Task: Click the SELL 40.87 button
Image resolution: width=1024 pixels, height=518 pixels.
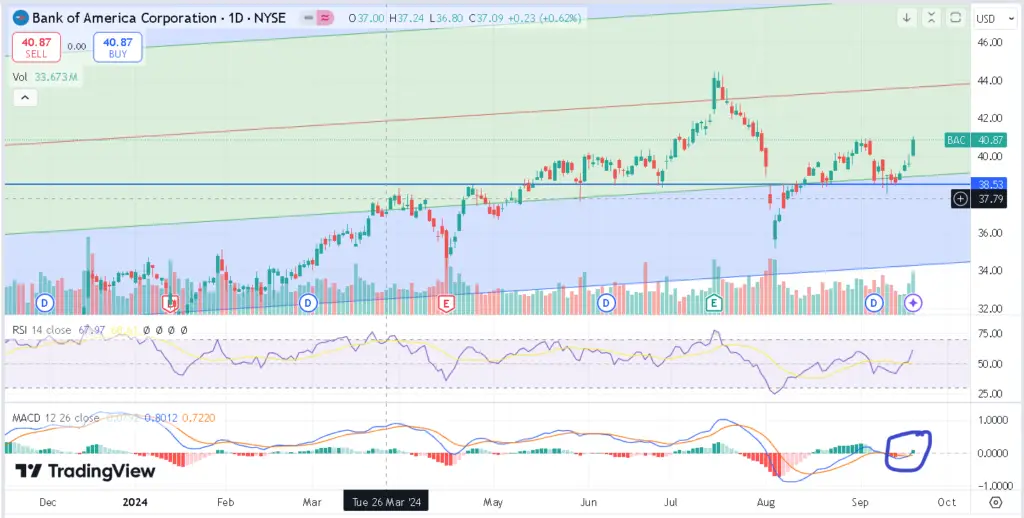Action: coord(37,48)
